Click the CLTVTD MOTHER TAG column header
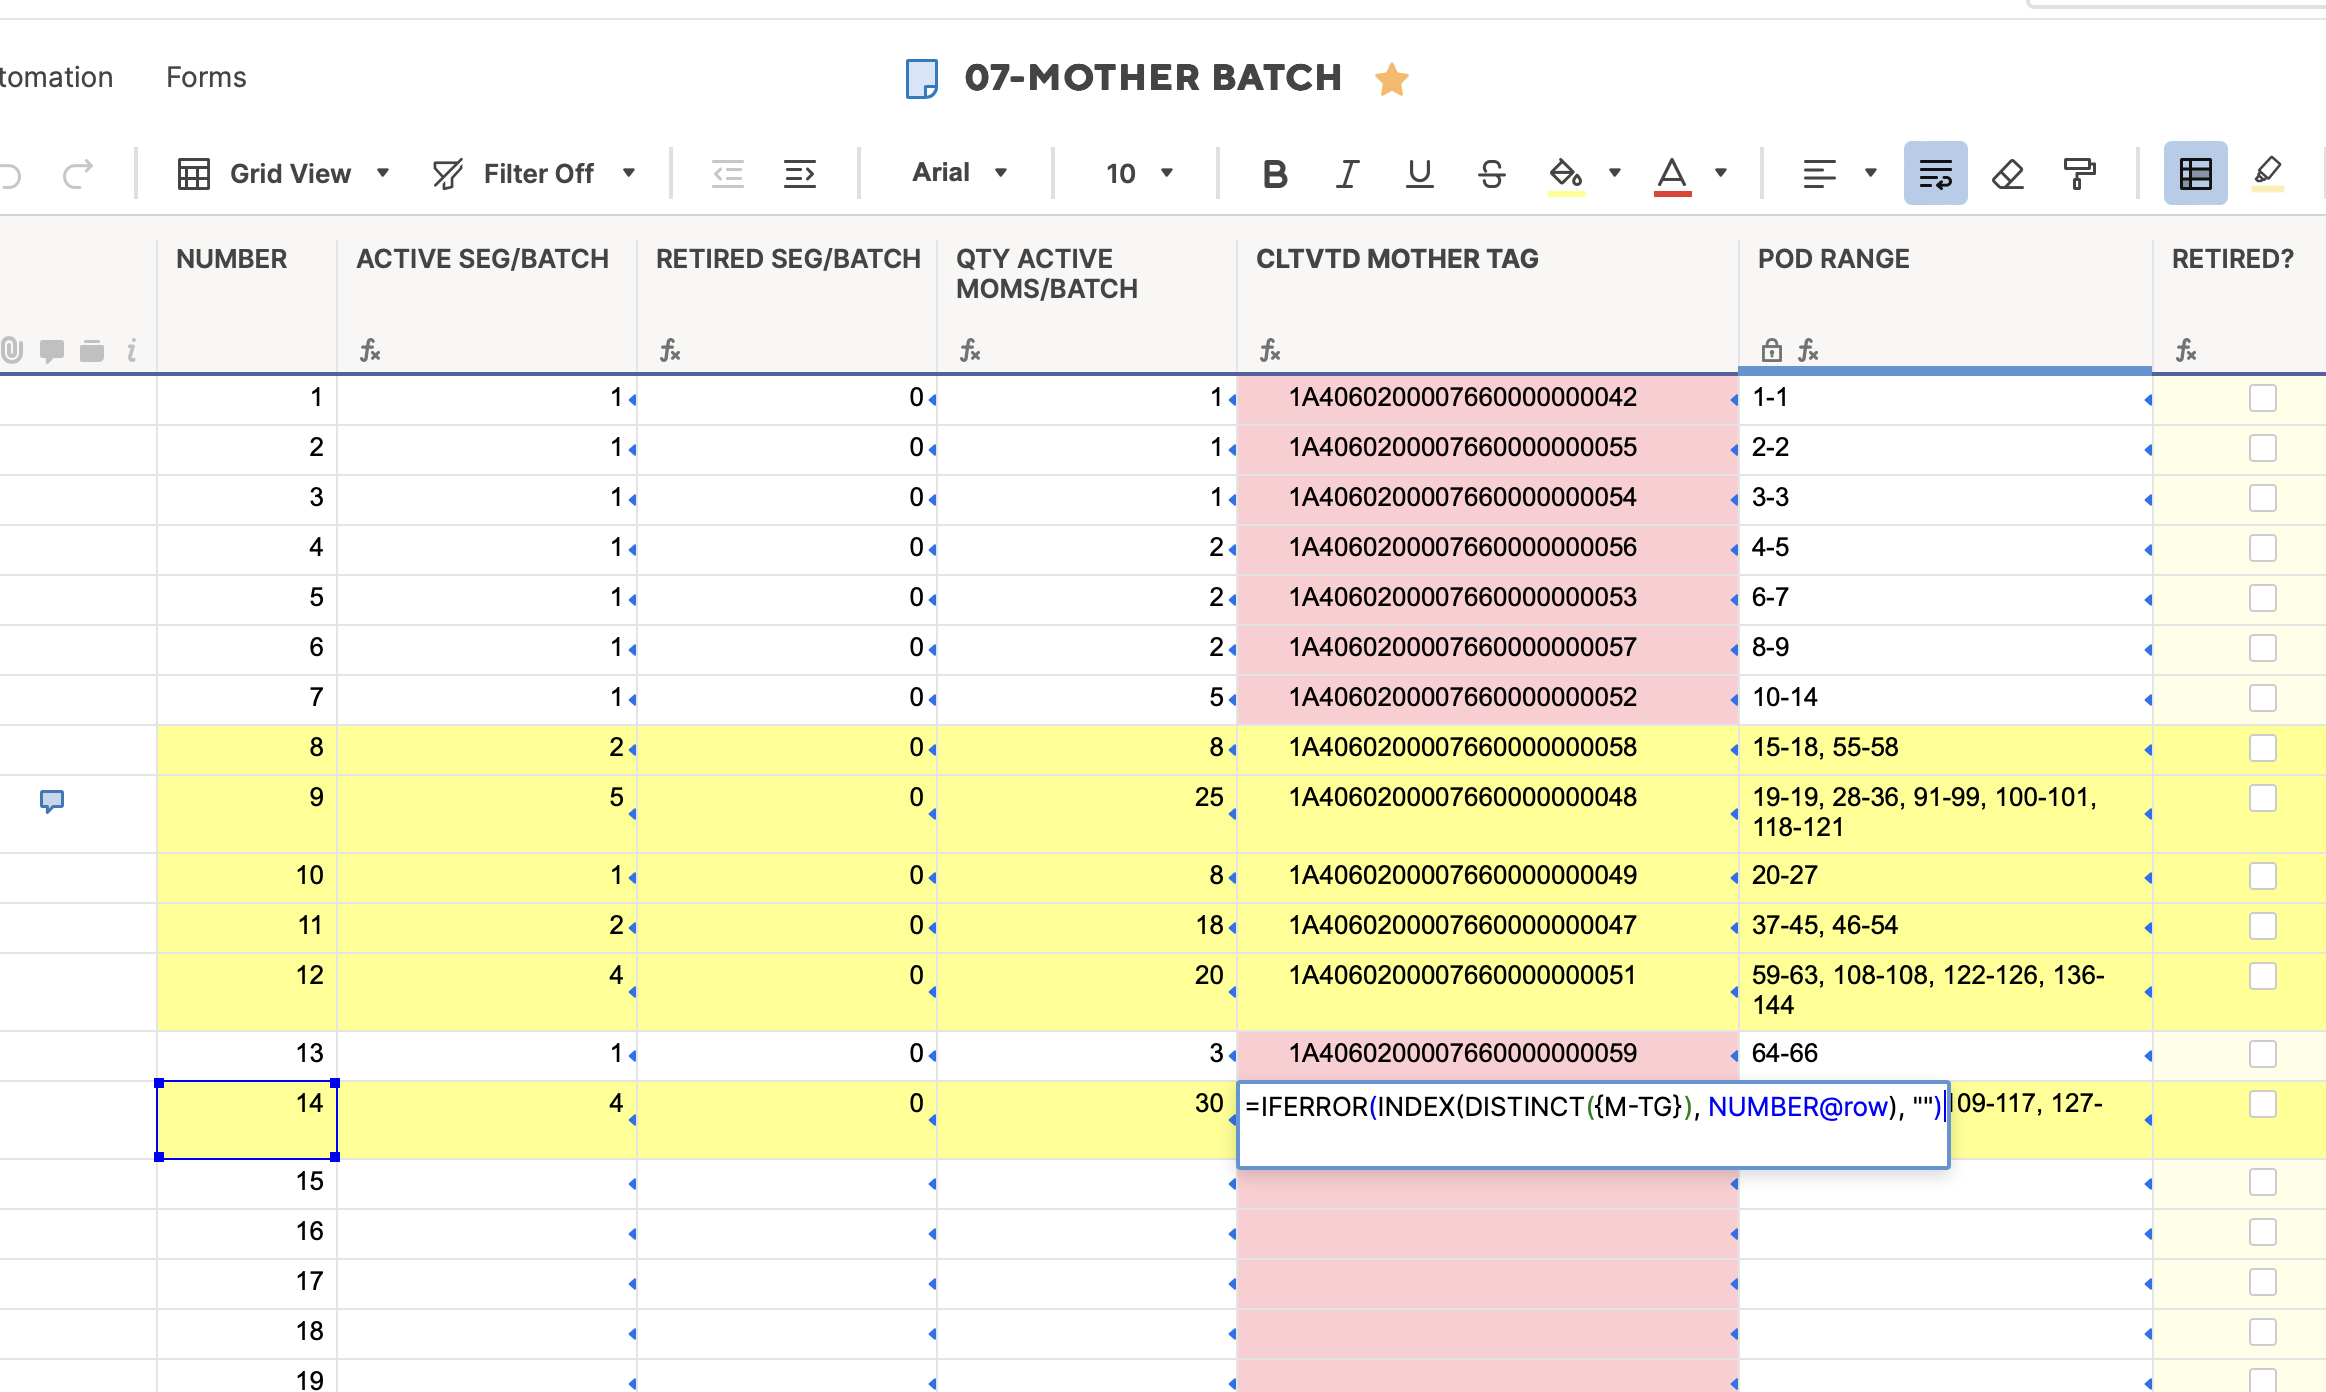Viewport: 2326px width, 1392px height. [x=1397, y=259]
